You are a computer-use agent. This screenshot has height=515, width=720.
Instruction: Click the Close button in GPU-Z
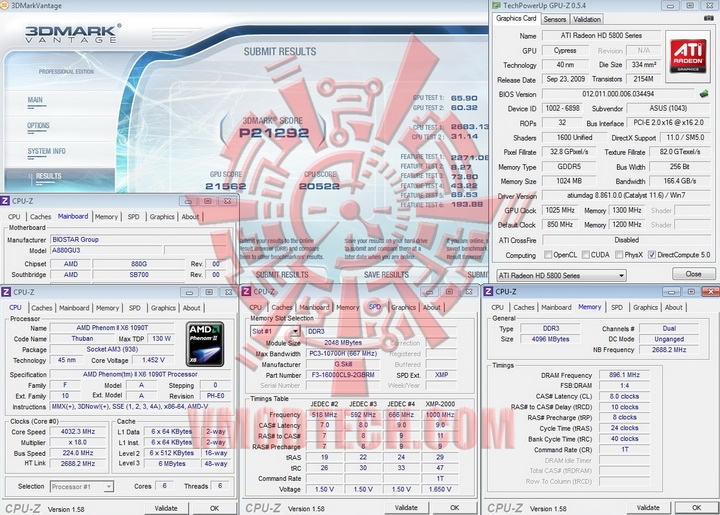(693, 274)
